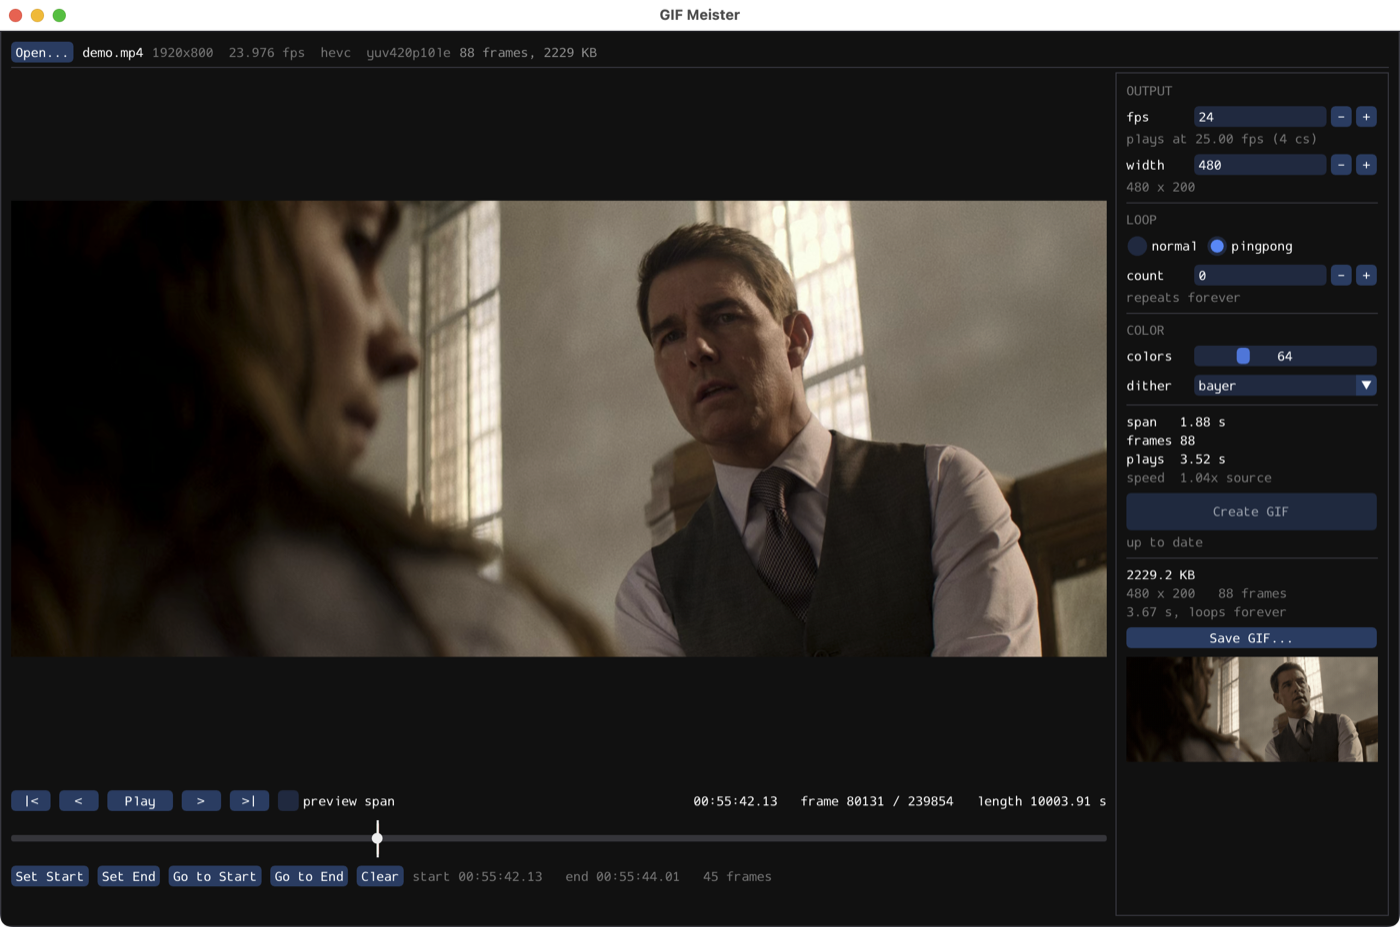The height and width of the screenshot is (927, 1400).
Task: Increase fps with the plus button
Action: coord(1366,117)
